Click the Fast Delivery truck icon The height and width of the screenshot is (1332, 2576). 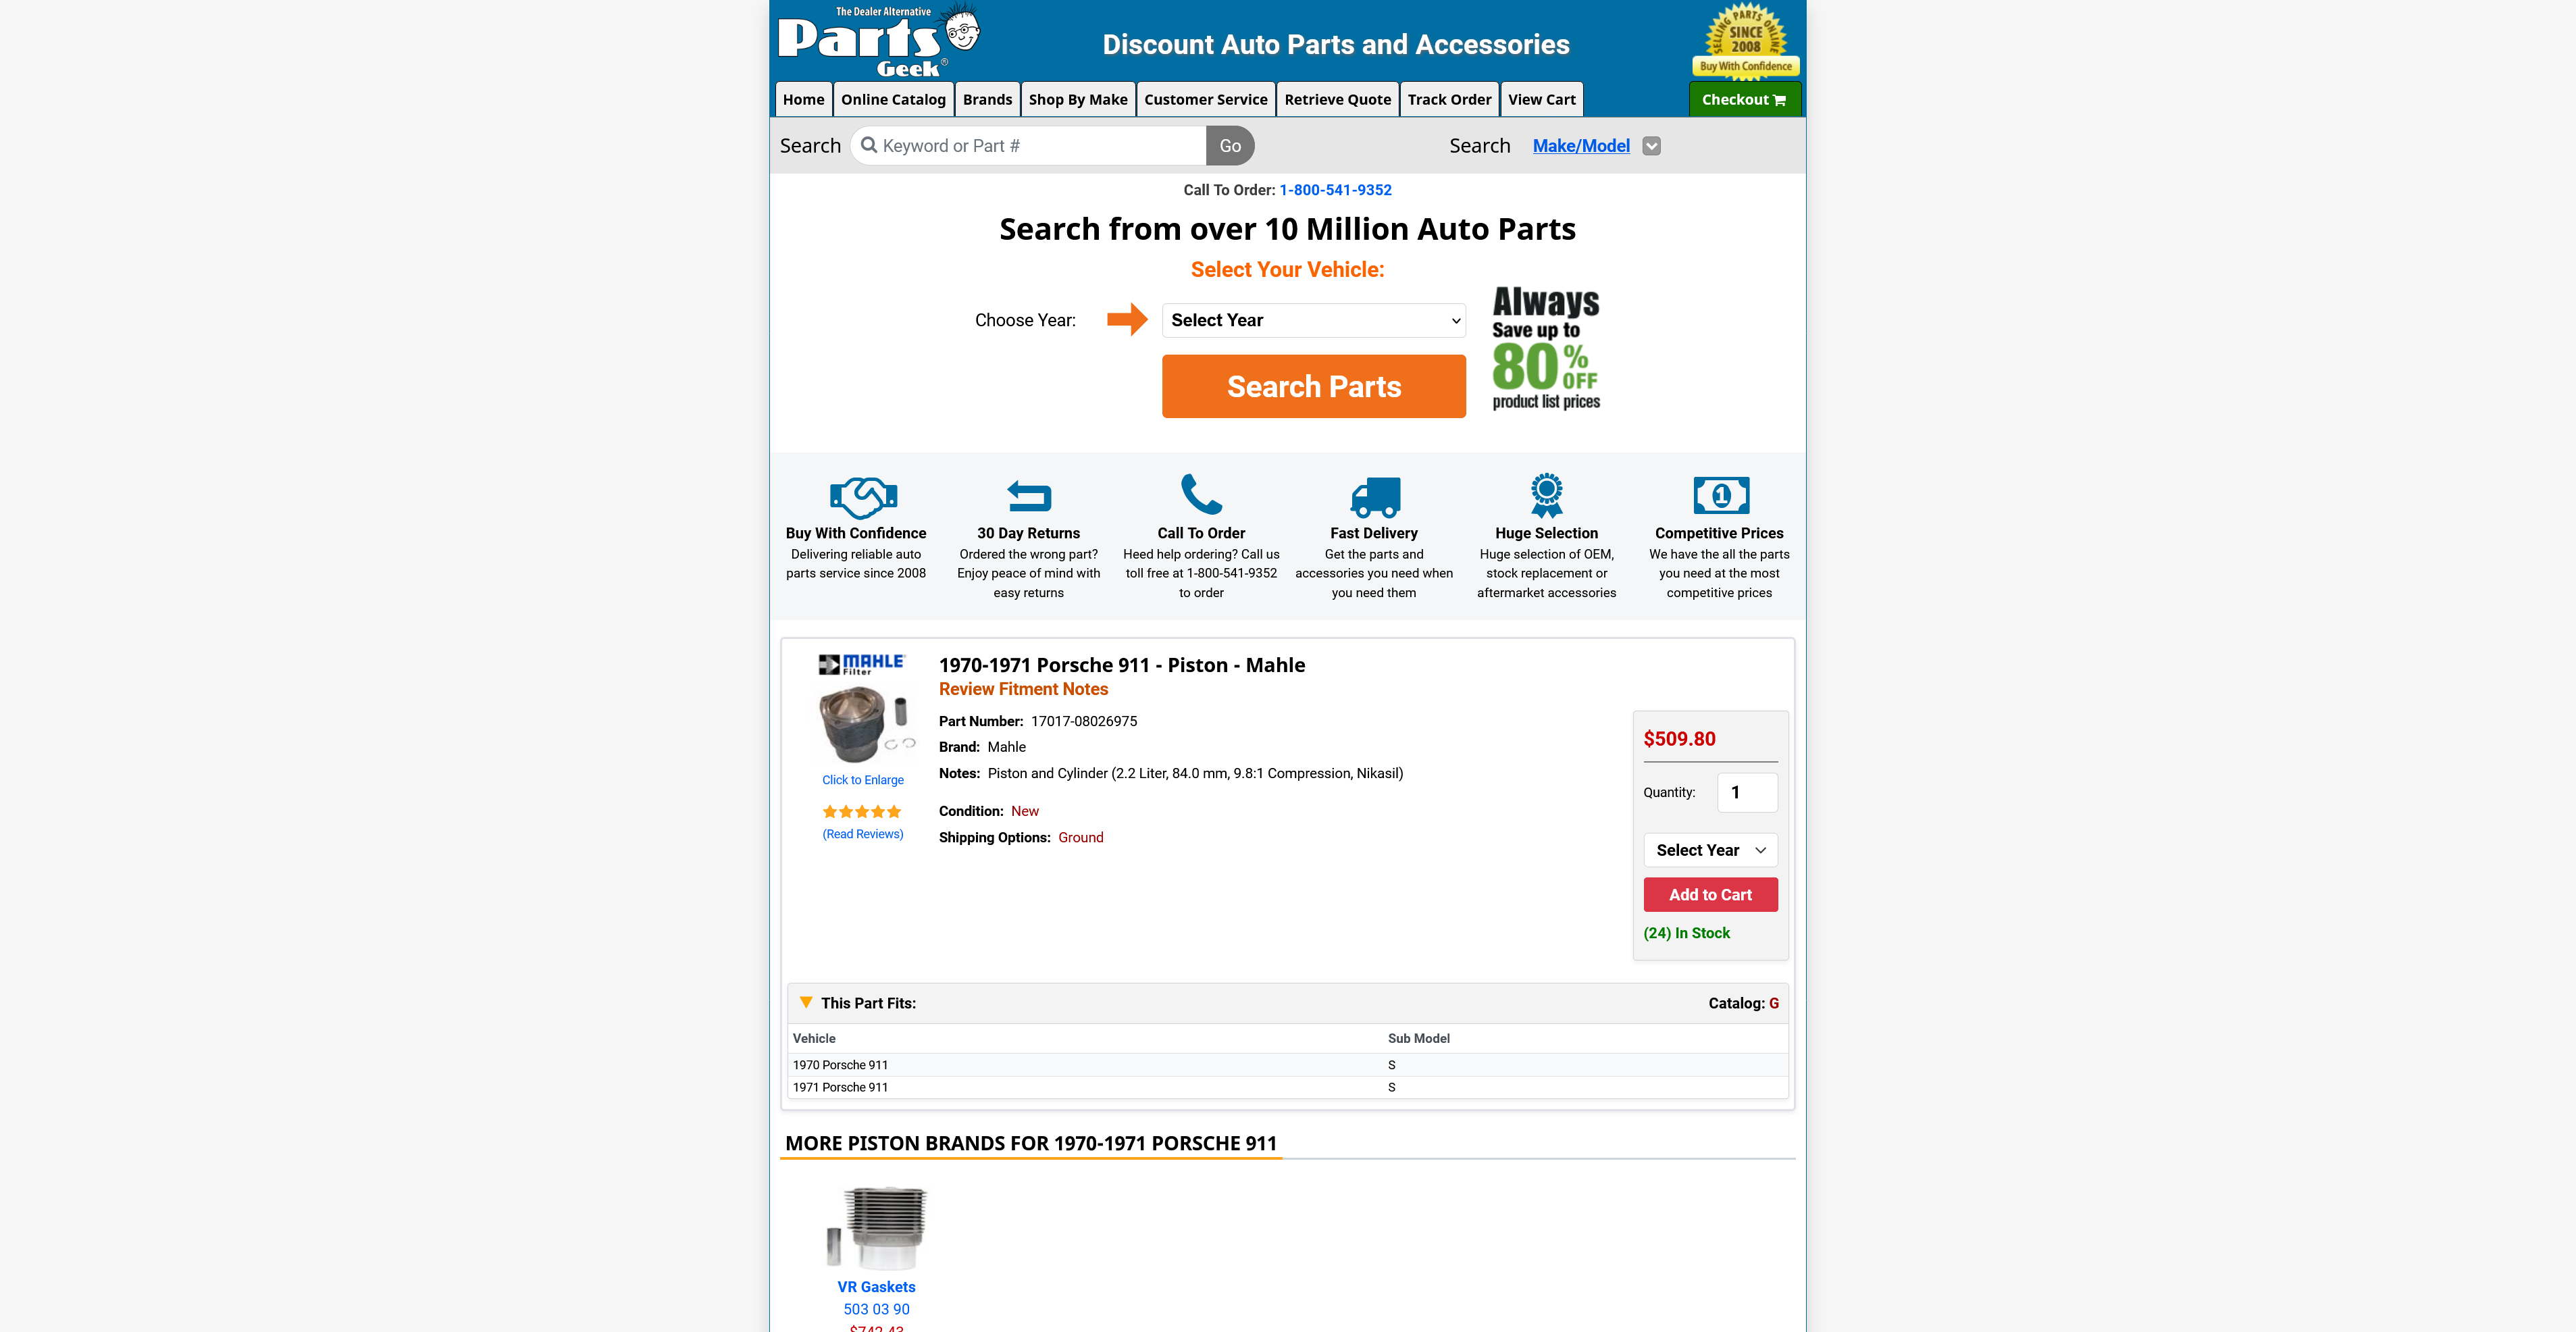1375,496
